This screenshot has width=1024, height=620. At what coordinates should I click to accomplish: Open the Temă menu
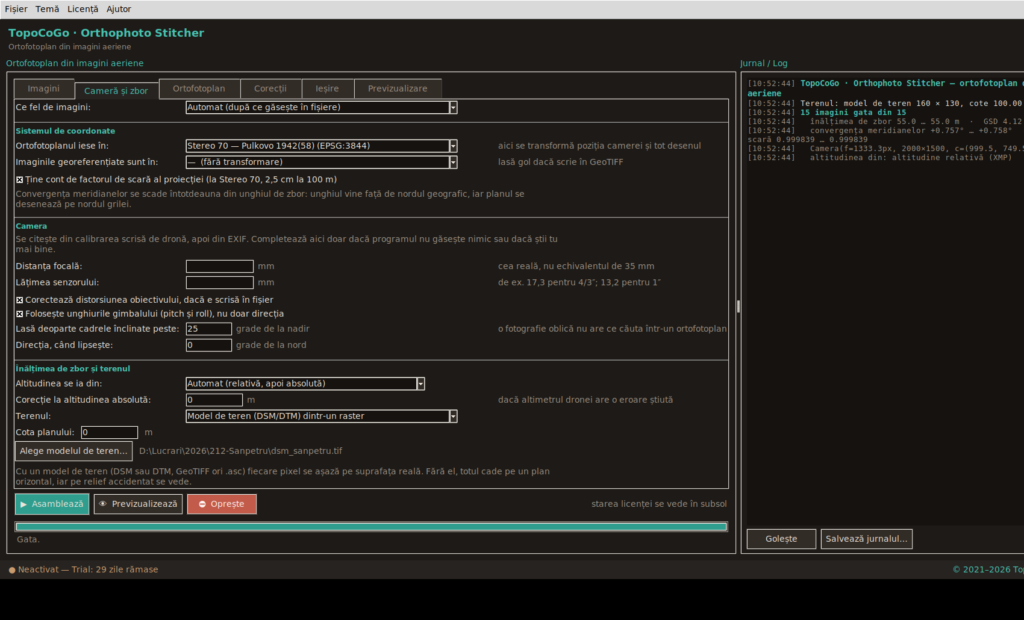47,9
